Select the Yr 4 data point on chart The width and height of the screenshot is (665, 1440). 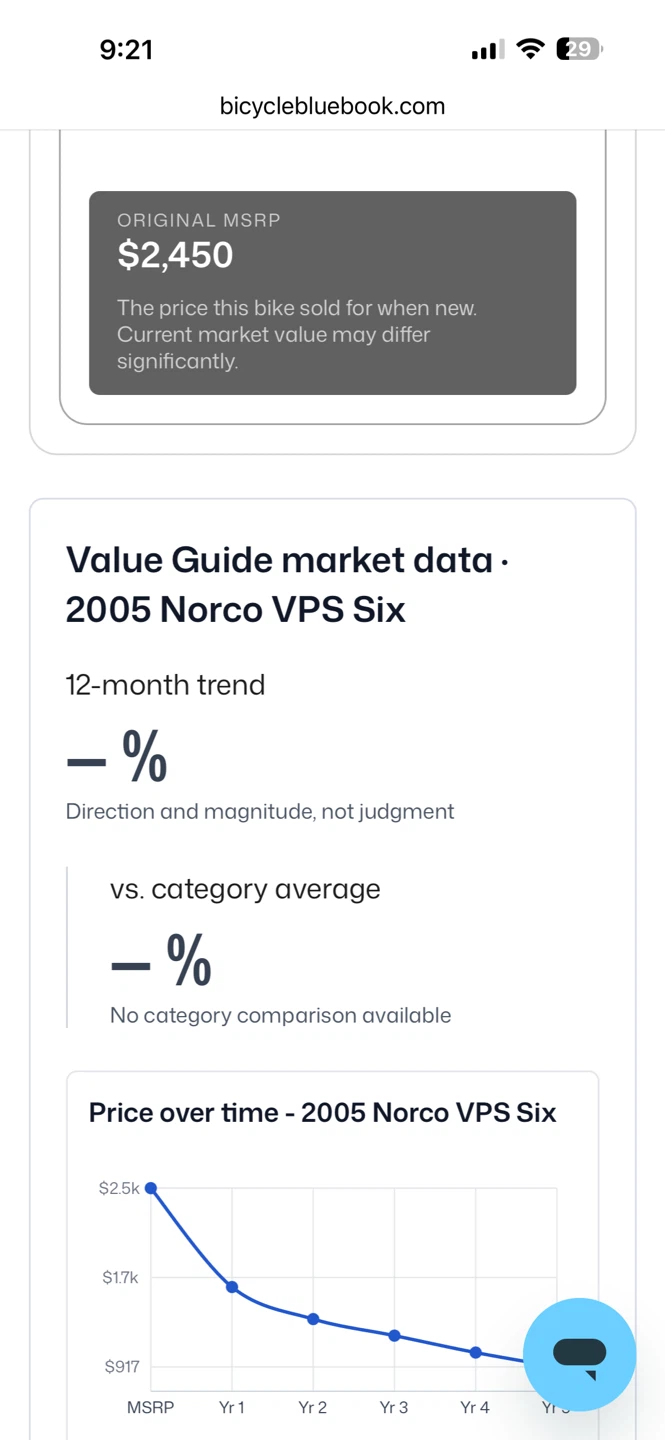click(x=475, y=1352)
